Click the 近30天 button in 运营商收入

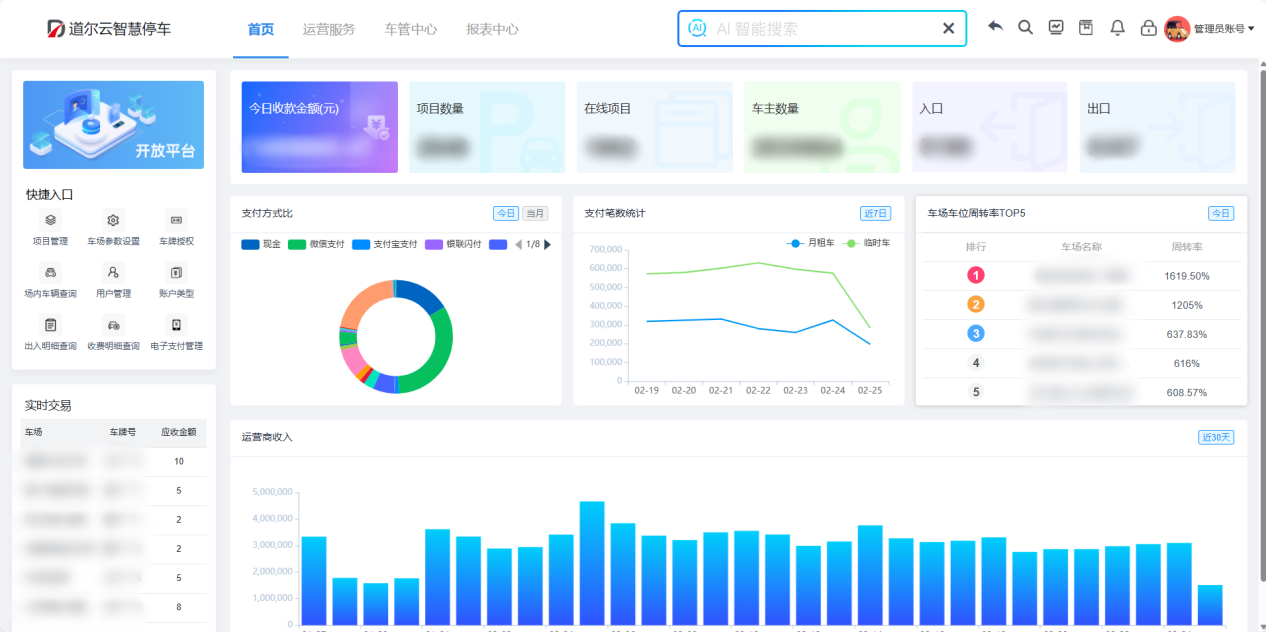pyautogui.click(x=1216, y=437)
